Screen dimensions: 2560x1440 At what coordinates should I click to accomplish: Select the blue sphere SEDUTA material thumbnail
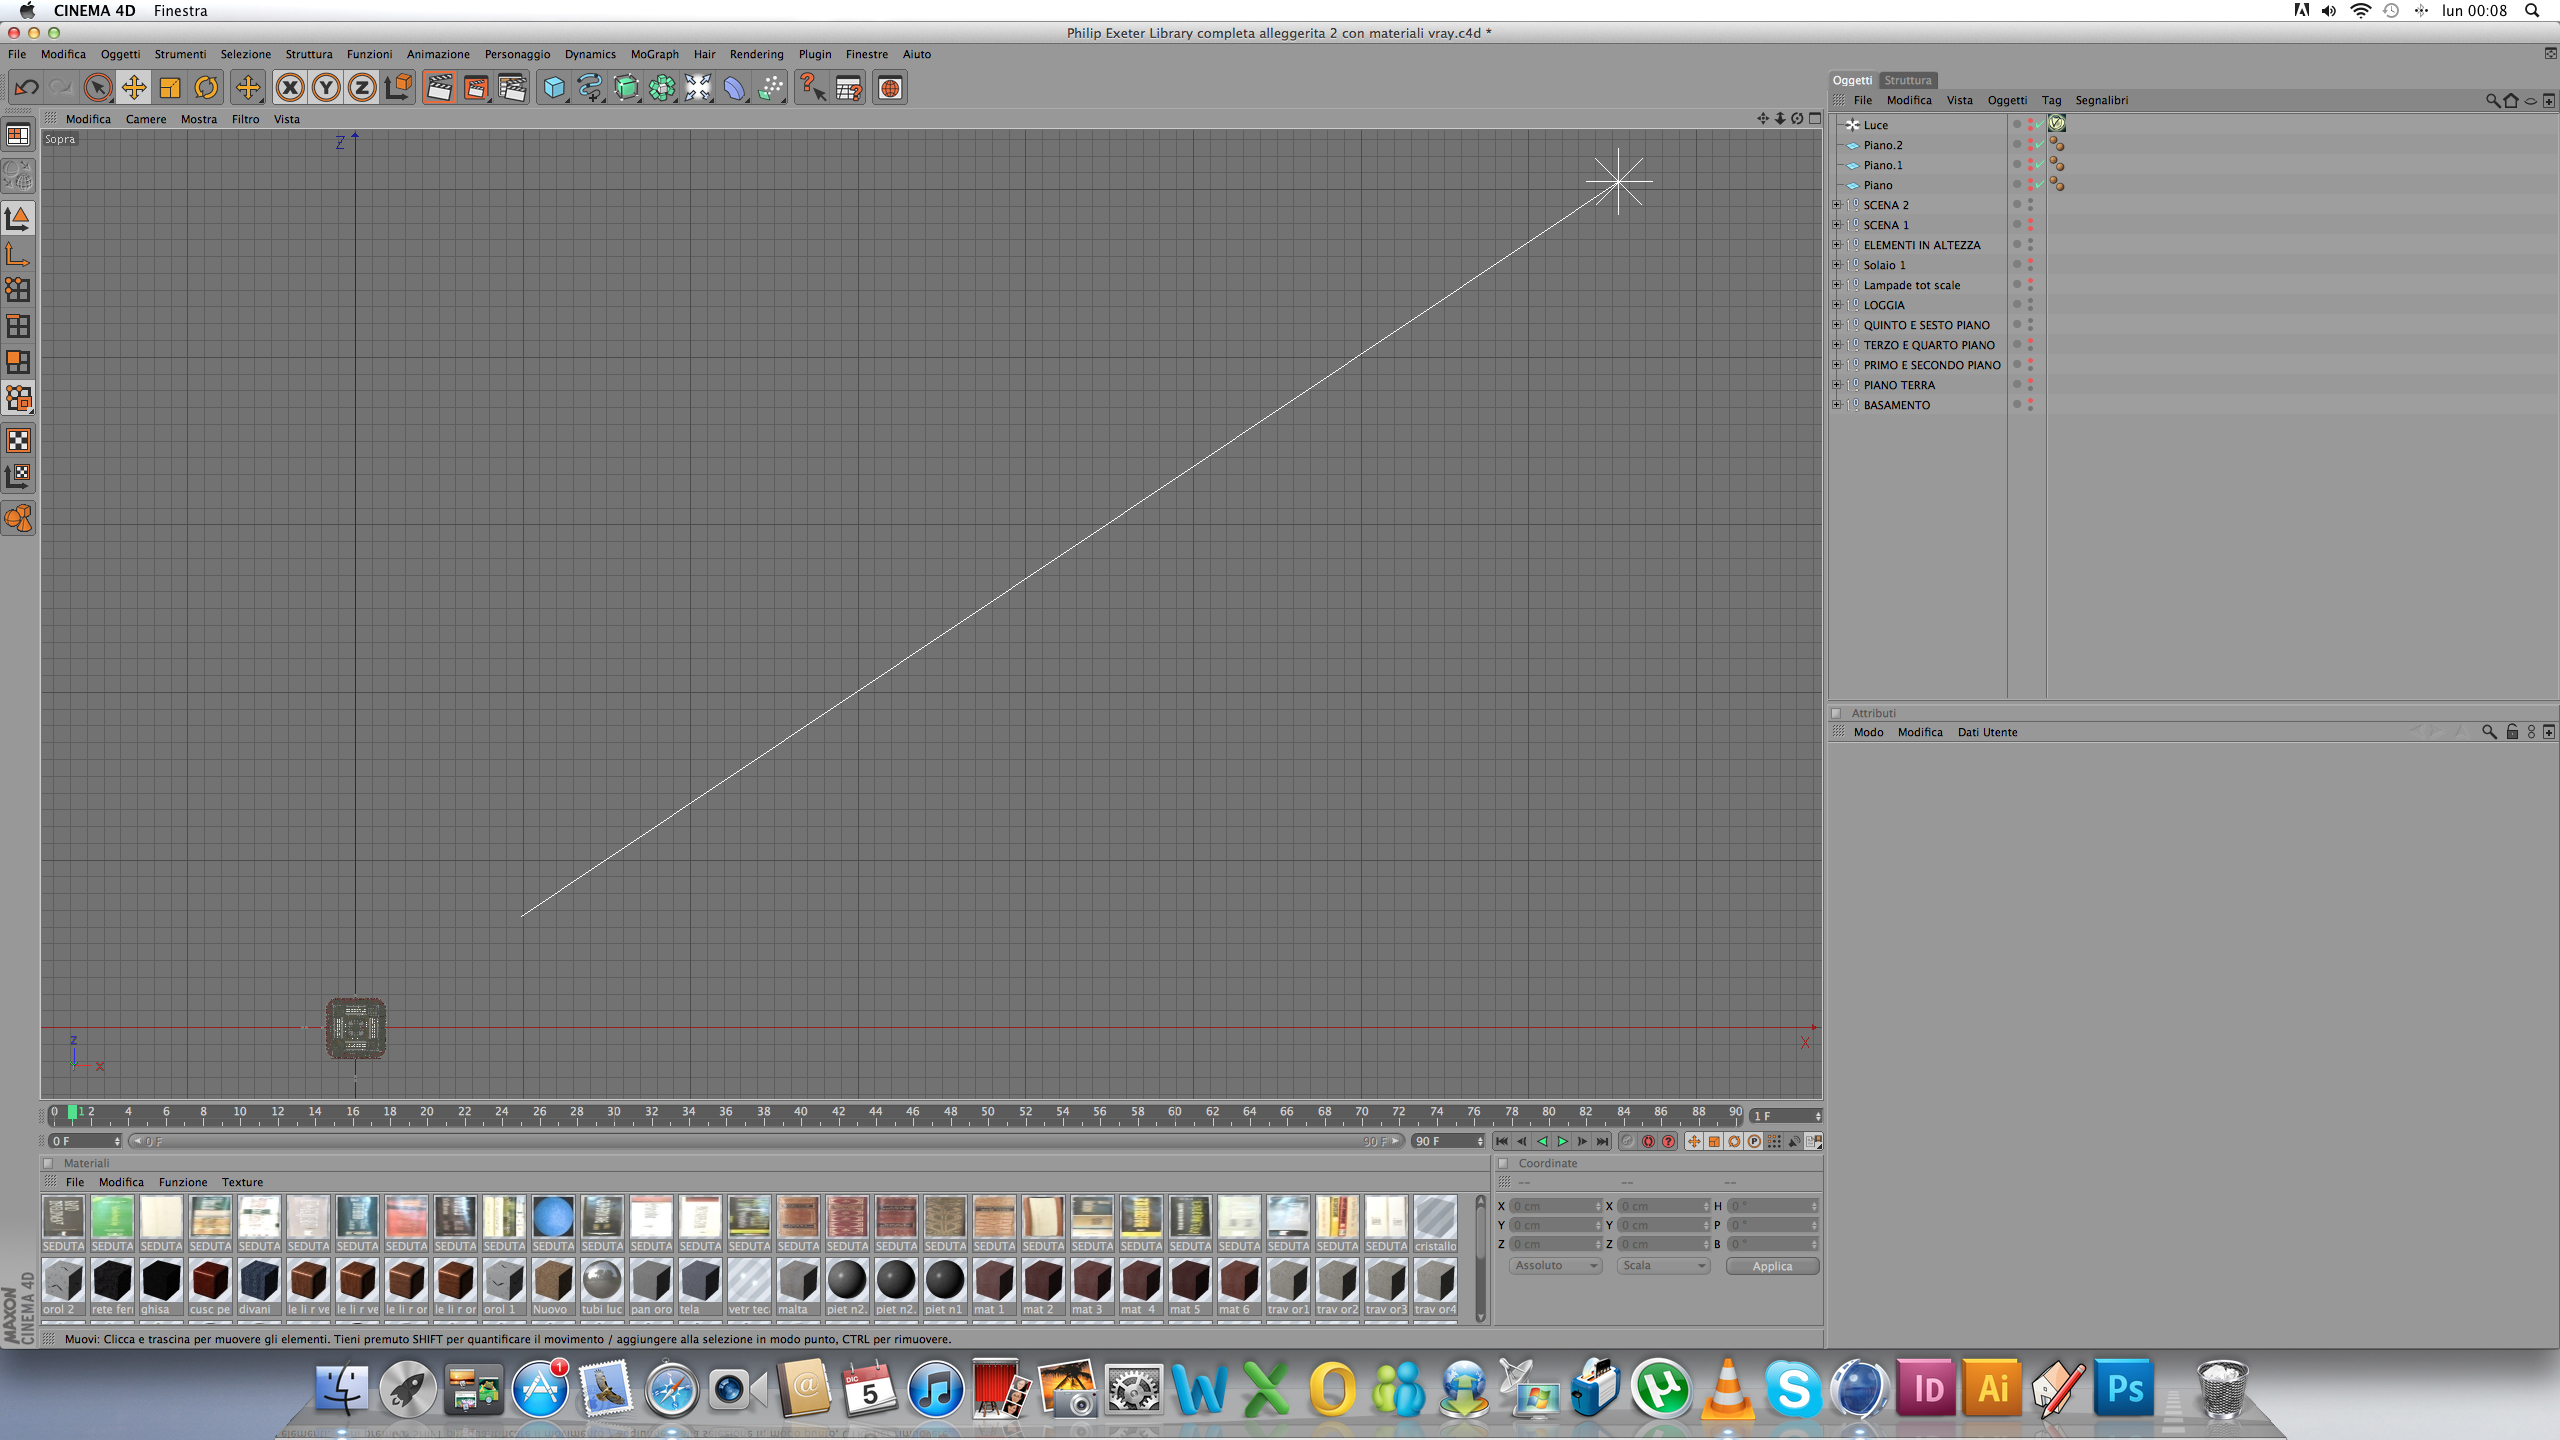[553, 1218]
